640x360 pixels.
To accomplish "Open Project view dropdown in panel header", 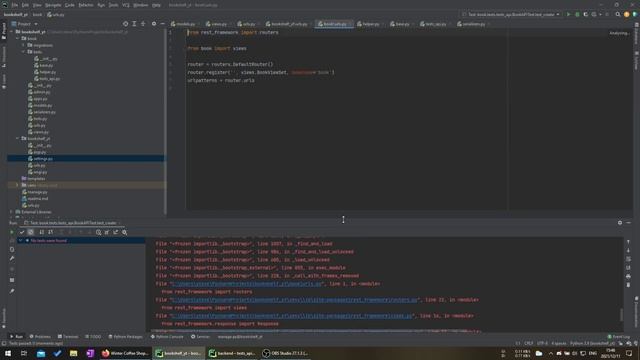I will 24,24.
